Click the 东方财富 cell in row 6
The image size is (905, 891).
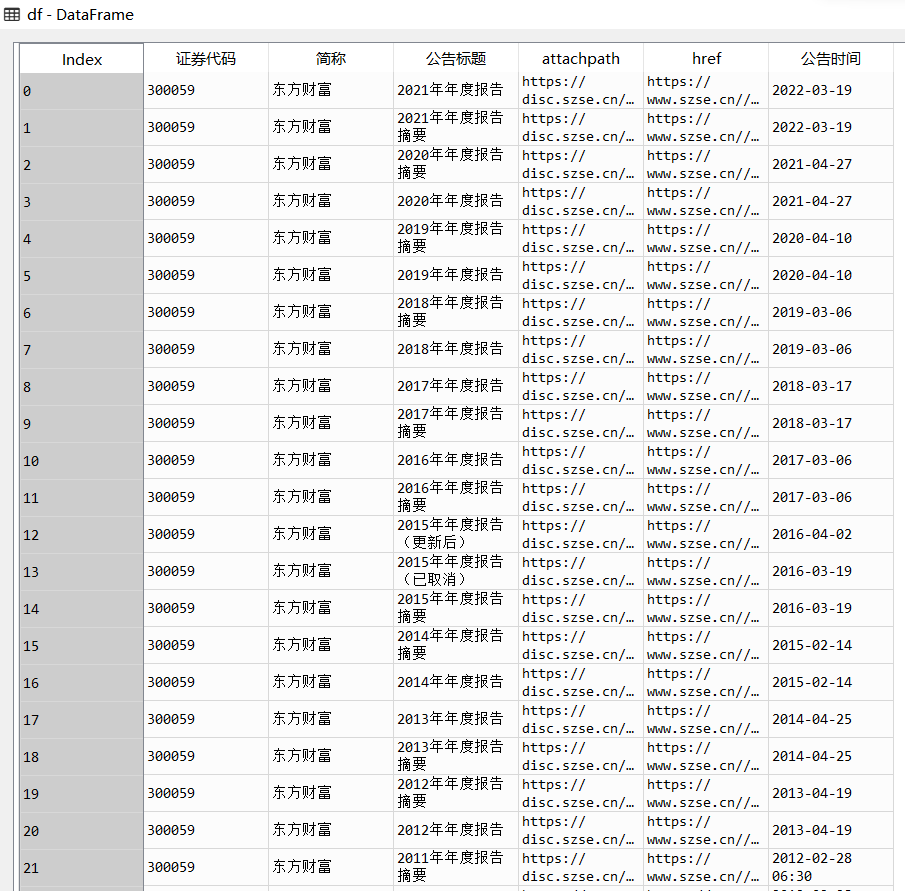pyautogui.click(x=331, y=312)
